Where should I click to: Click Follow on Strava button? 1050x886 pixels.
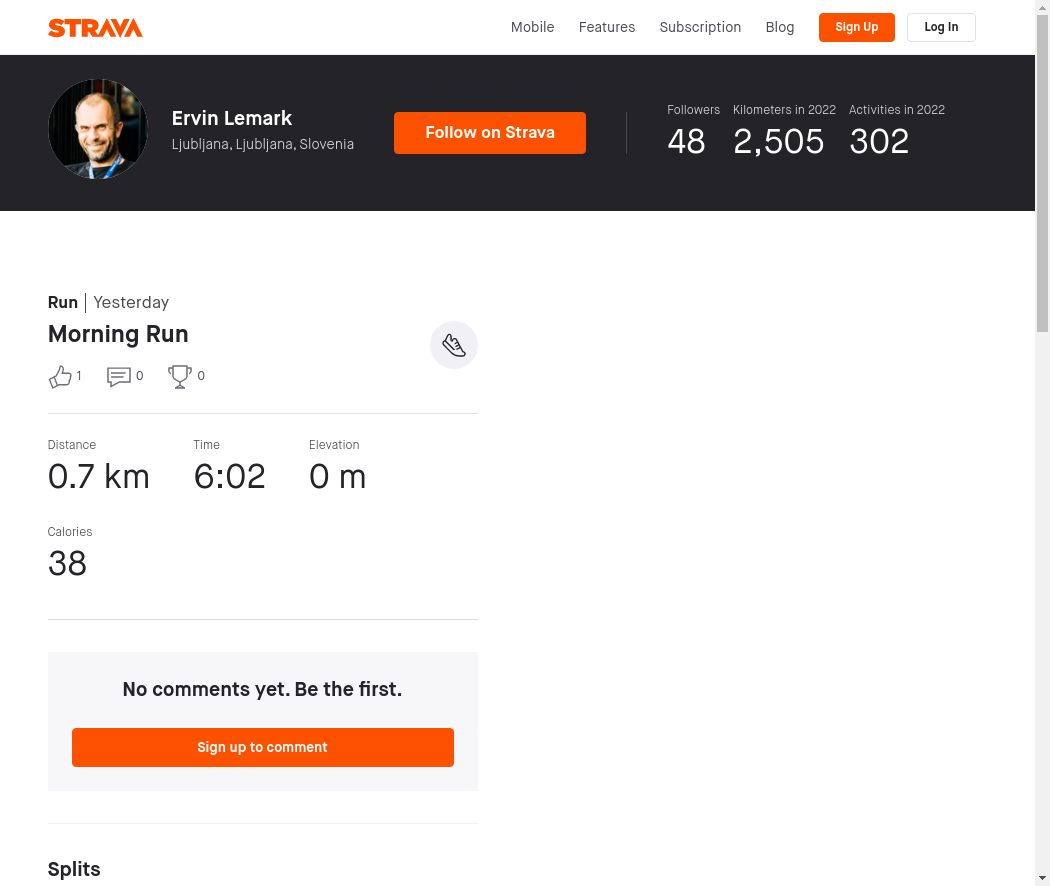point(490,133)
